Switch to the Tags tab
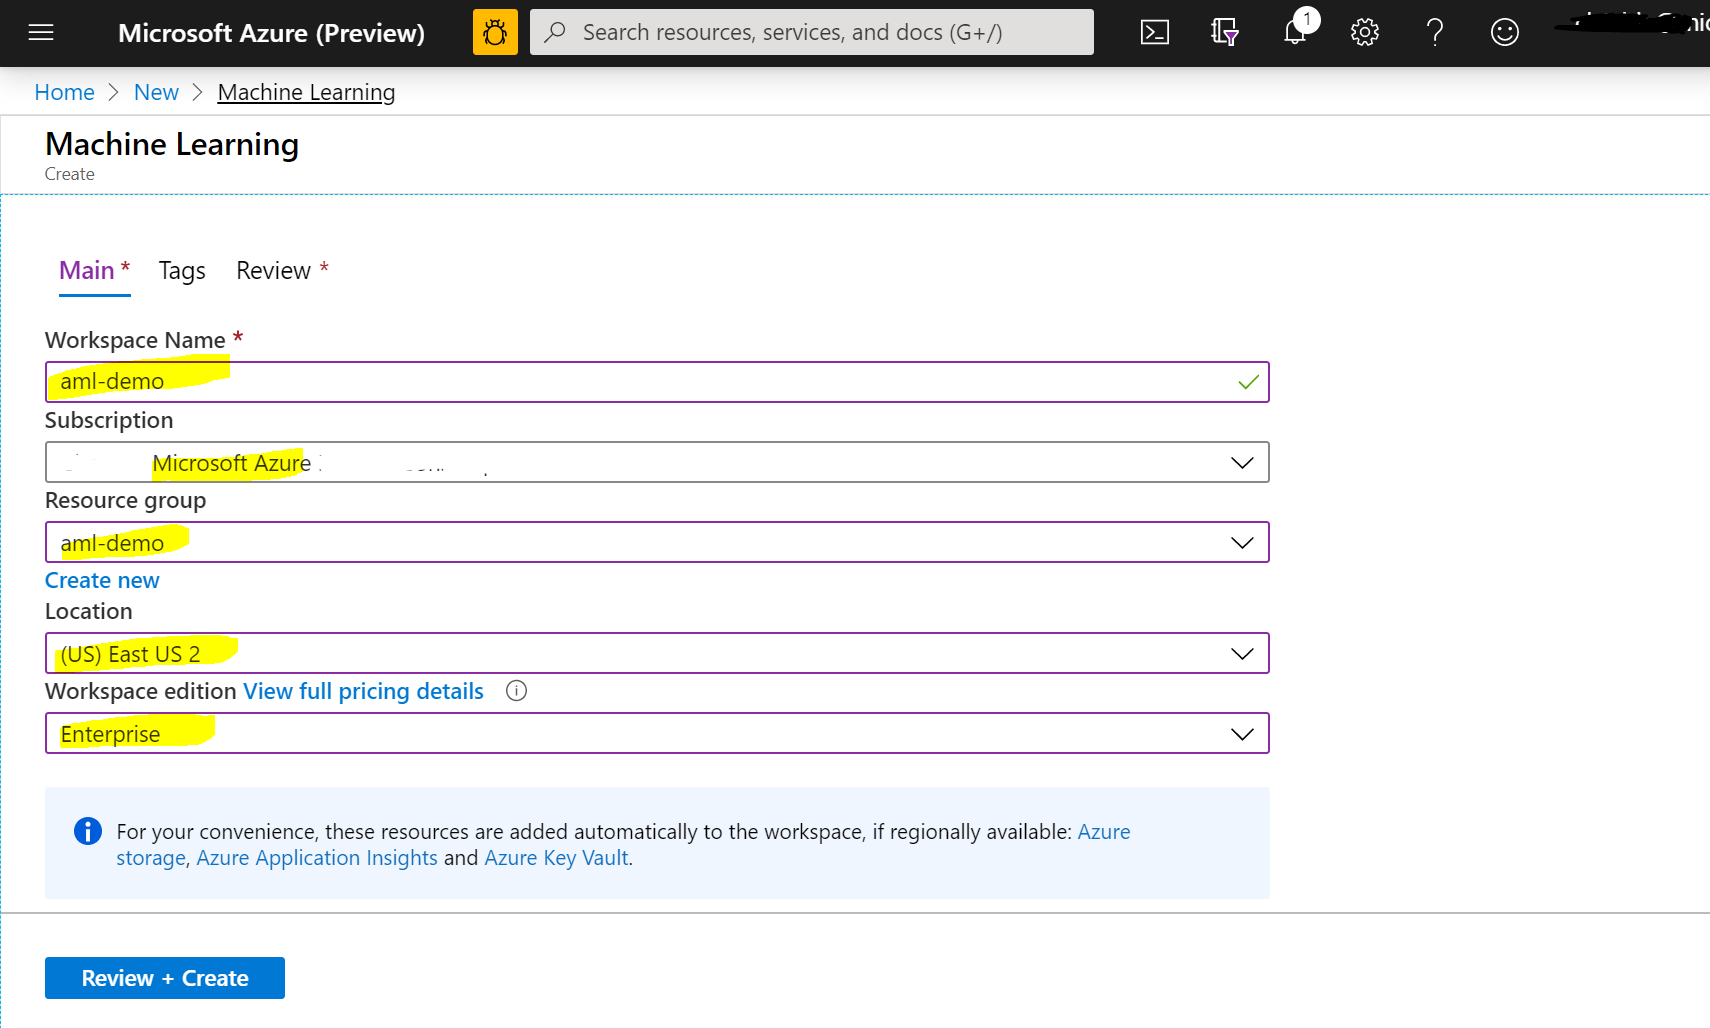This screenshot has width=1710, height=1028. tap(182, 271)
